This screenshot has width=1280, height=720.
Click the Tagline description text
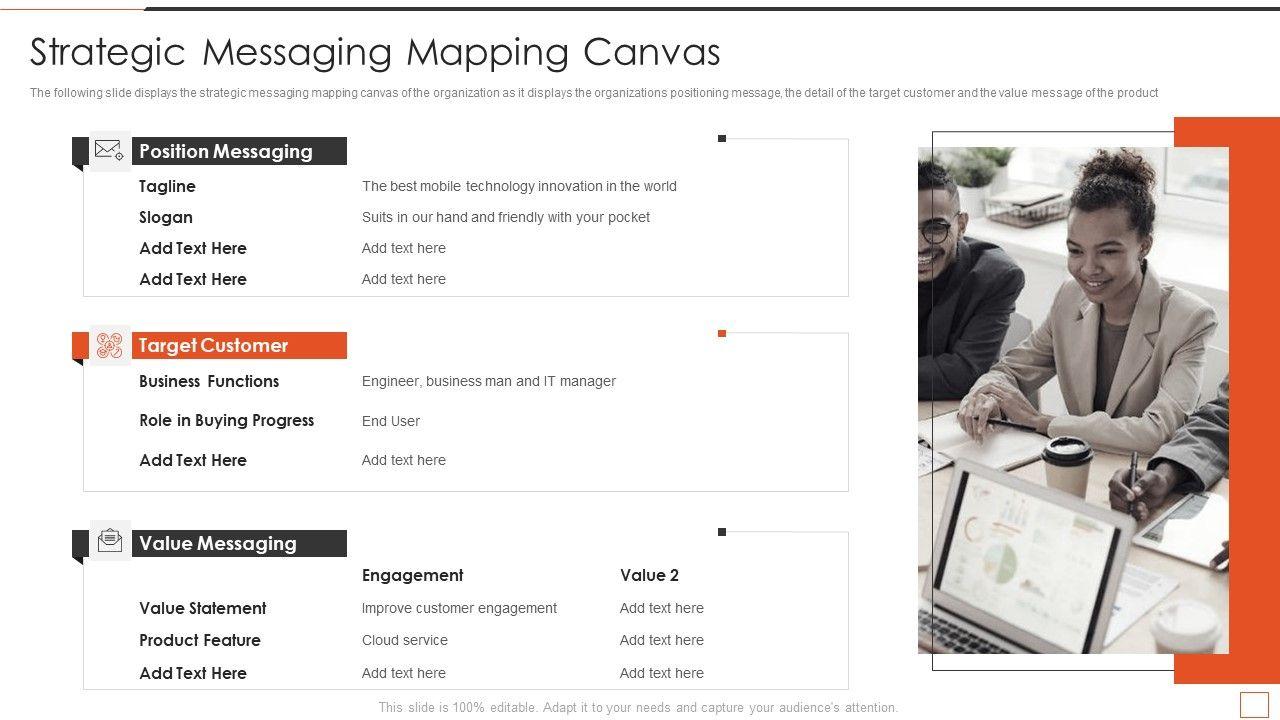(x=519, y=186)
